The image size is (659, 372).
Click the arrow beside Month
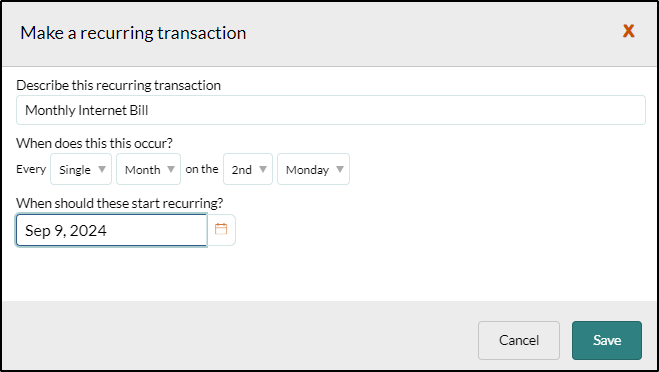coord(171,169)
